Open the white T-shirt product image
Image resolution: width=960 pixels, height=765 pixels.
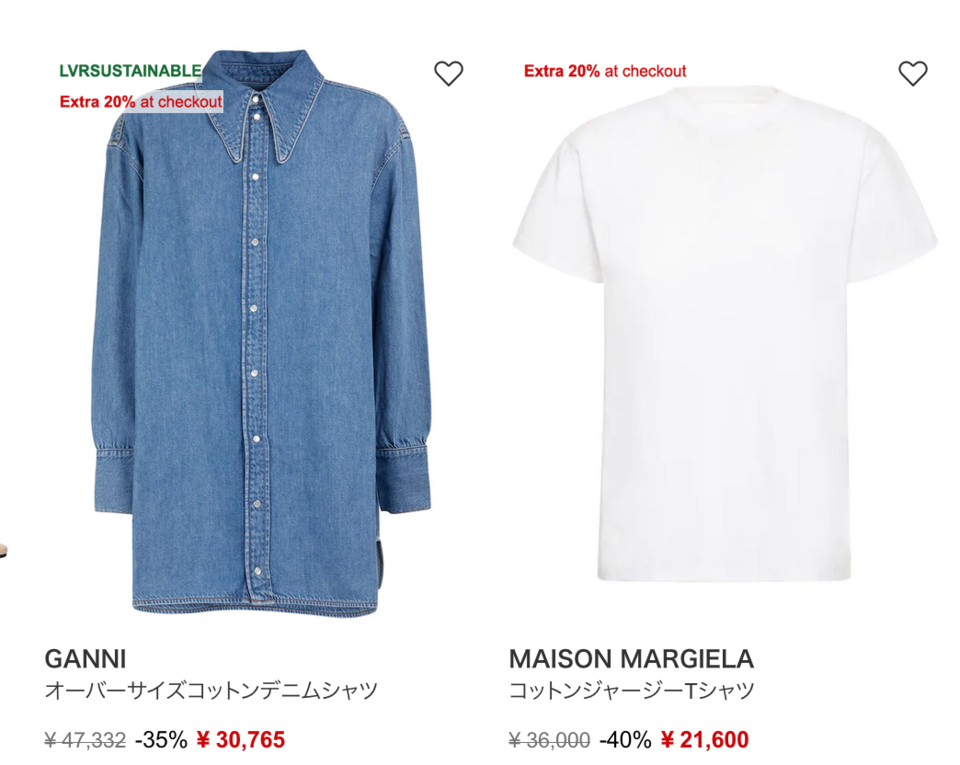point(725,334)
